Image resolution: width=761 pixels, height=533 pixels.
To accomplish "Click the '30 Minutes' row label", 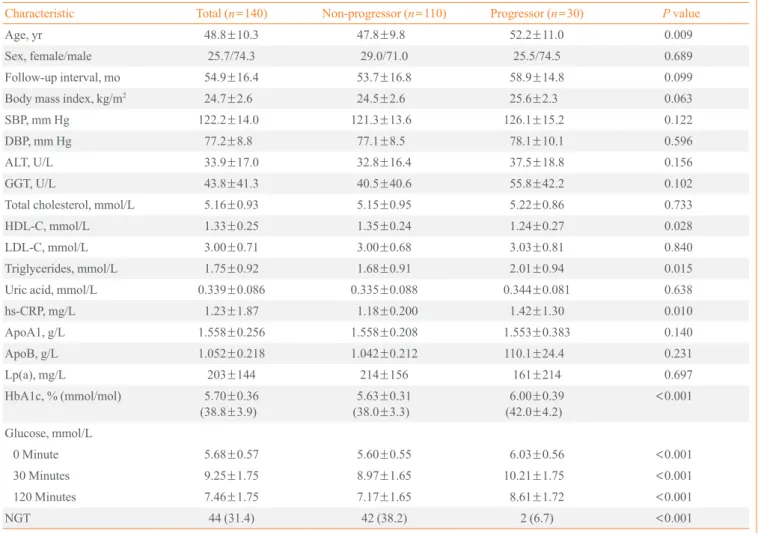I will click(41, 476).
